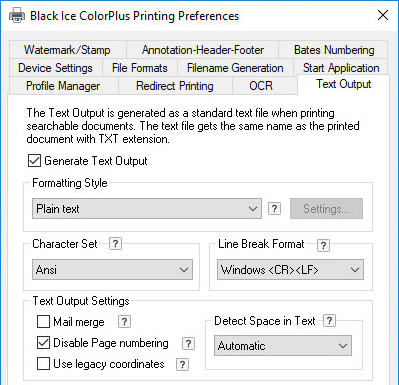Image resolution: width=399 pixels, height=385 pixels.
Task: Open help for Detect Space in Text
Action: 329,321
